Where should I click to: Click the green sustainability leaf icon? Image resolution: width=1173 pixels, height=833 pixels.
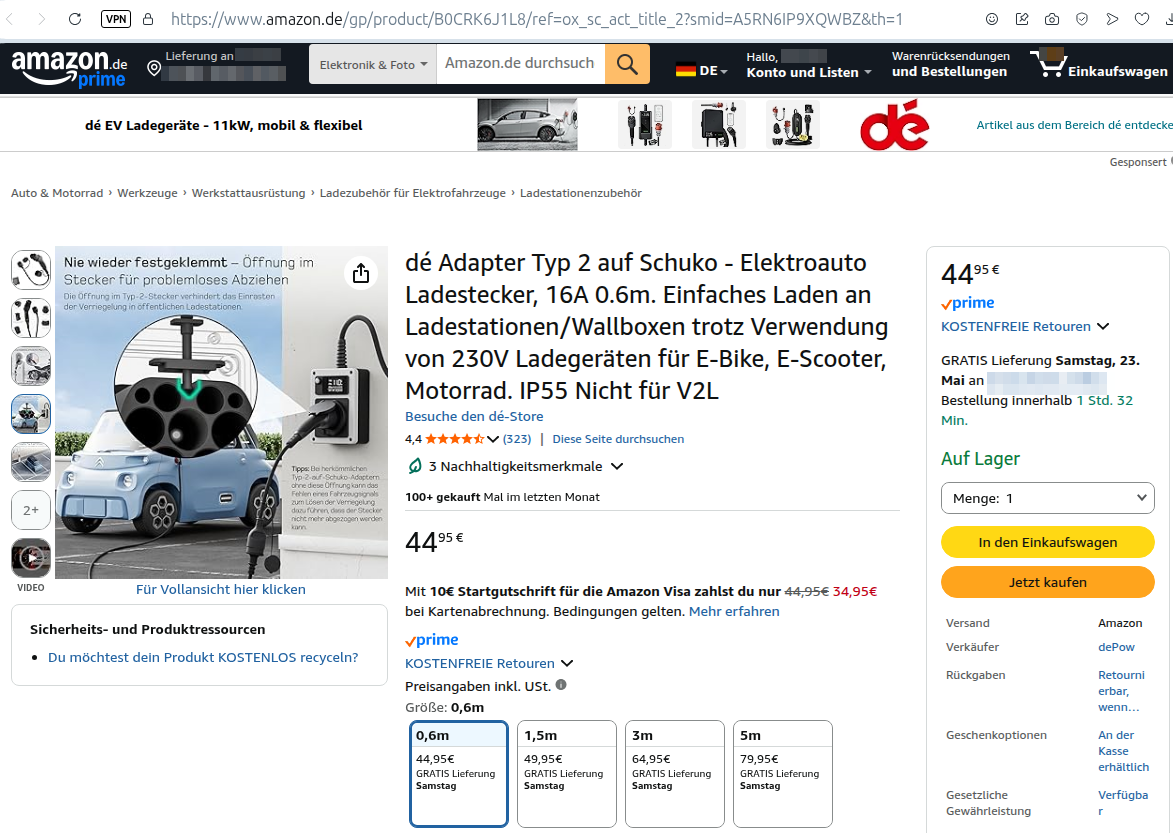pos(414,467)
